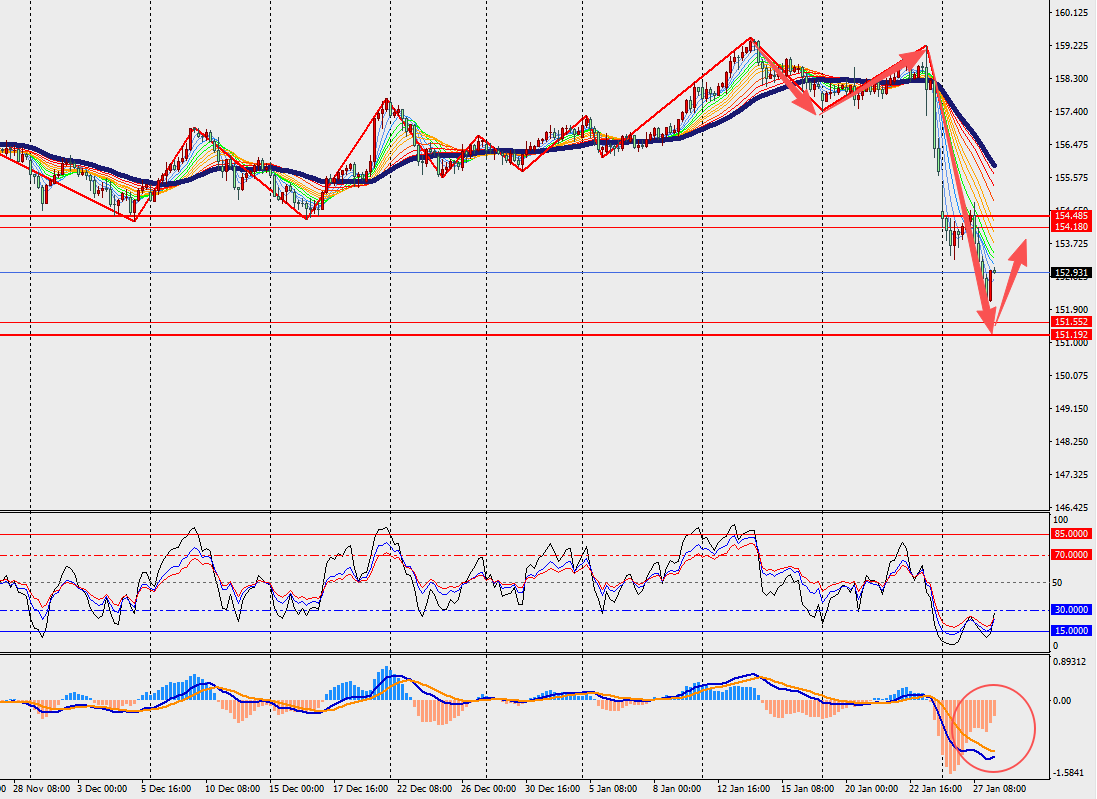Image resolution: width=1097 pixels, height=799 pixels.
Task: Select the blue 30.0000 level label
Action: click(1073, 610)
